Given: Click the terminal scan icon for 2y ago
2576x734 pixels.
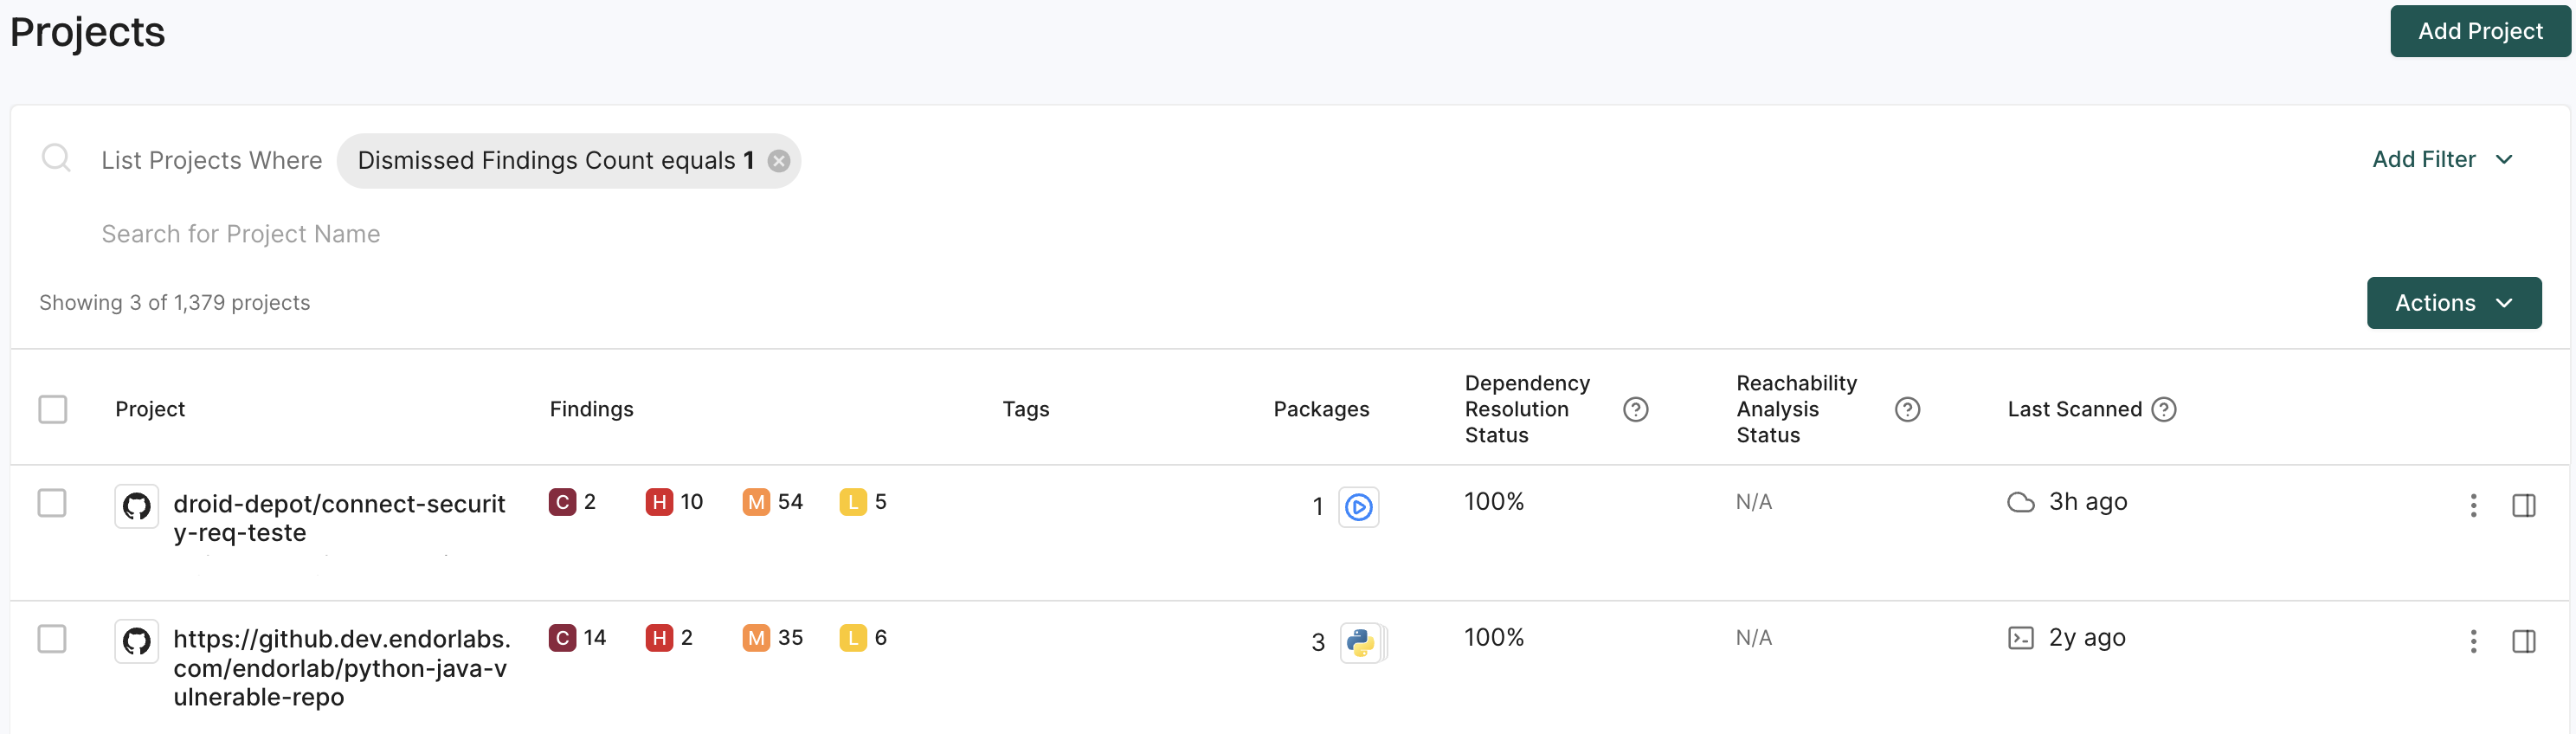Looking at the screenshot, I should (x=2020, y=638).
